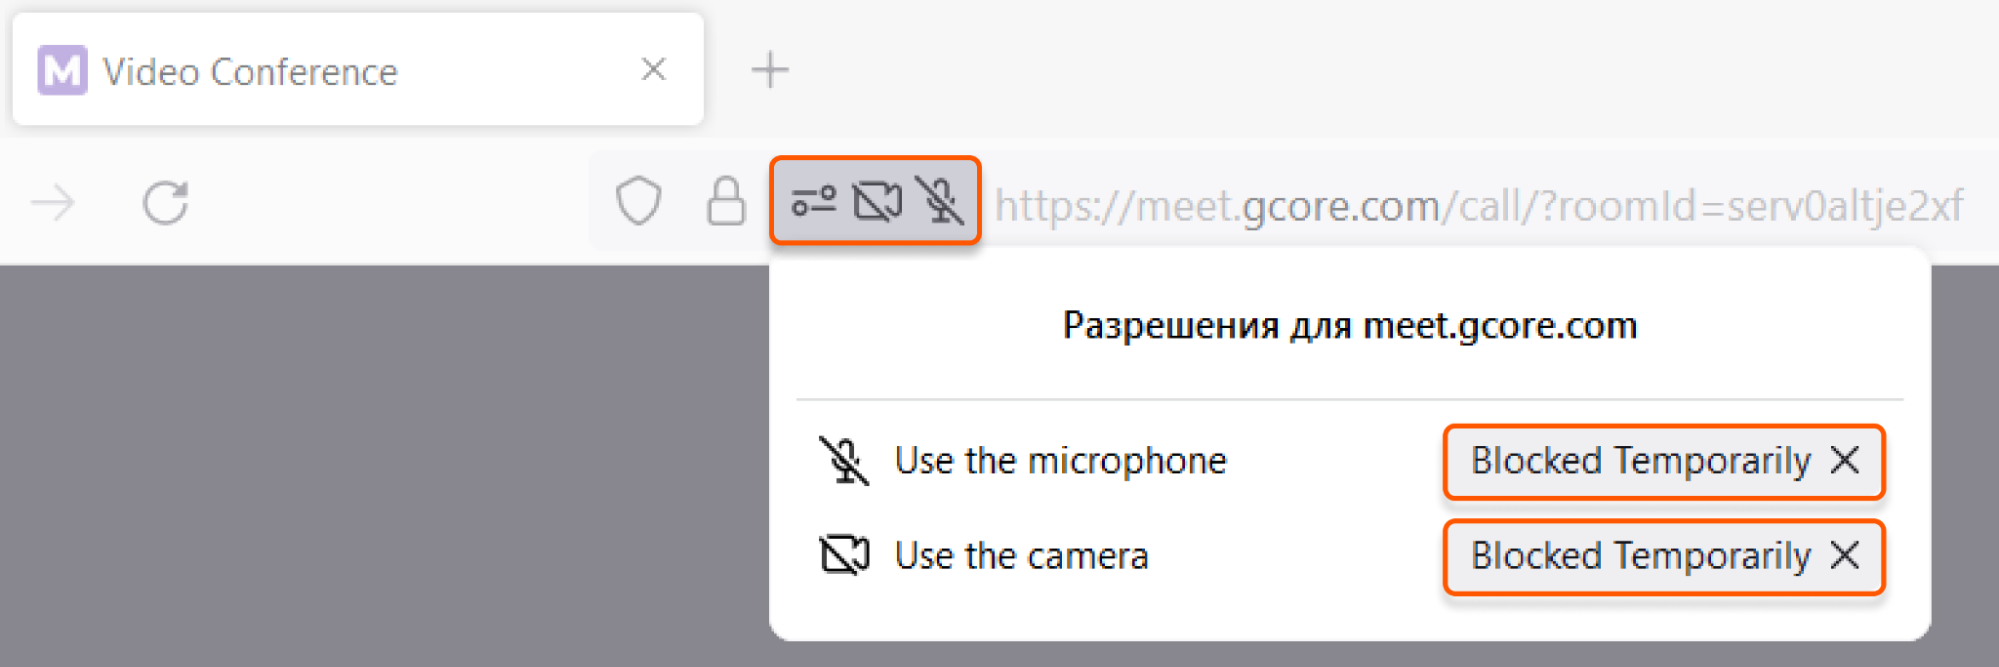Click the permissions settings icon in address bar
Viewport: 1999px width, 667px height.
click(812, 202)
